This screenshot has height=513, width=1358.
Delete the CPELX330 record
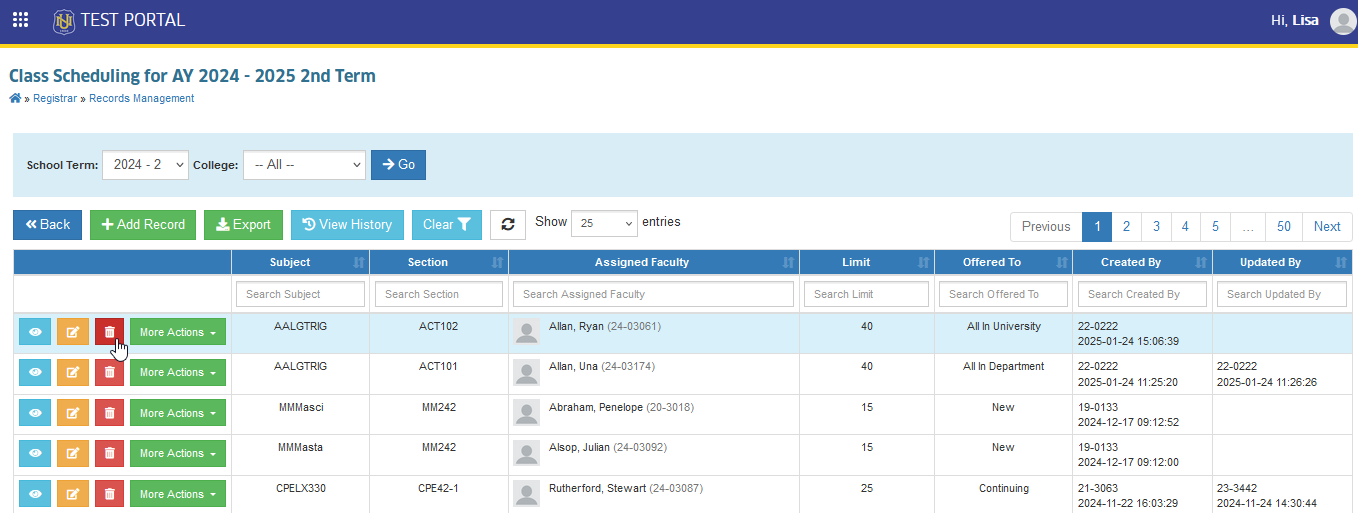click(110, 494)
